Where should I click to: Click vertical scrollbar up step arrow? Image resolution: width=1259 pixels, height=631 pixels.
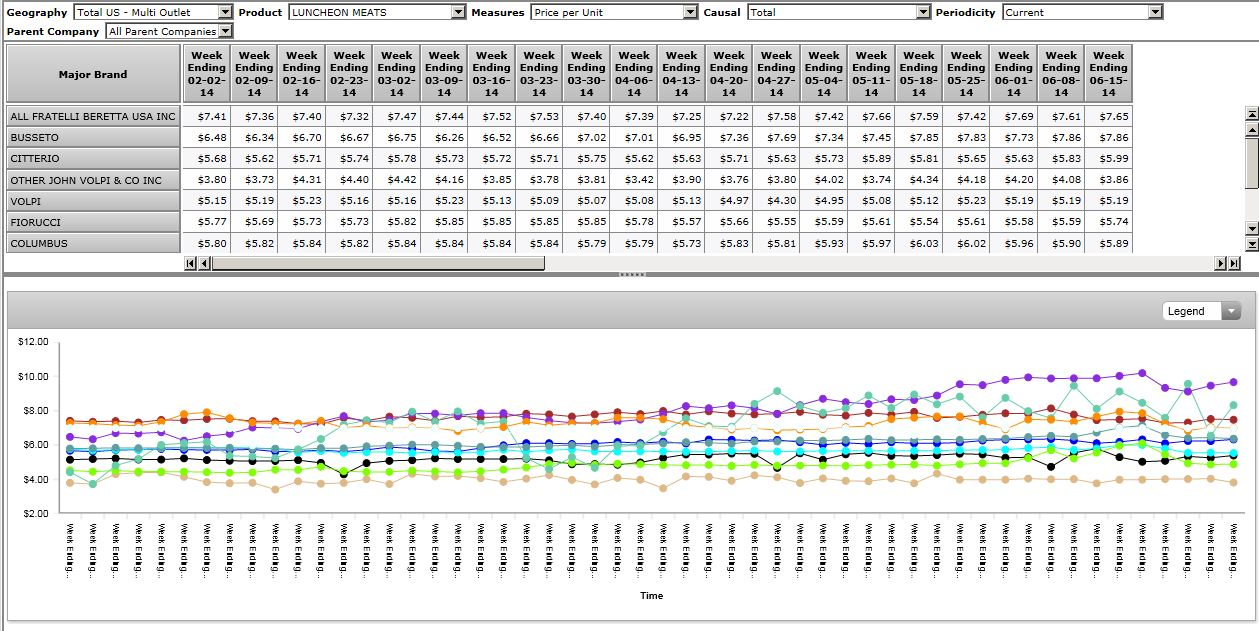[1251, 128]
